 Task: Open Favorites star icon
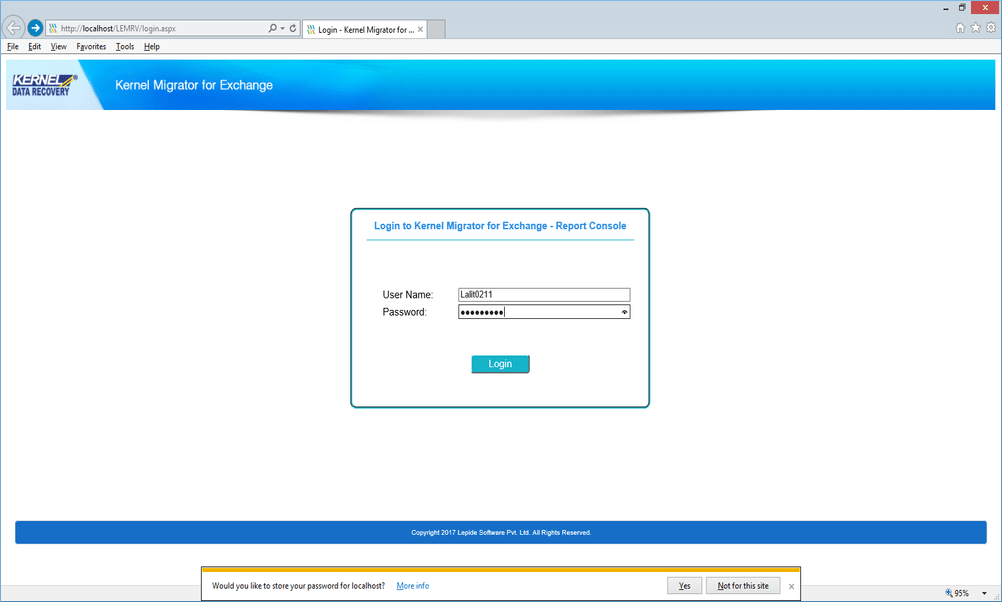(x=975, y=27)
